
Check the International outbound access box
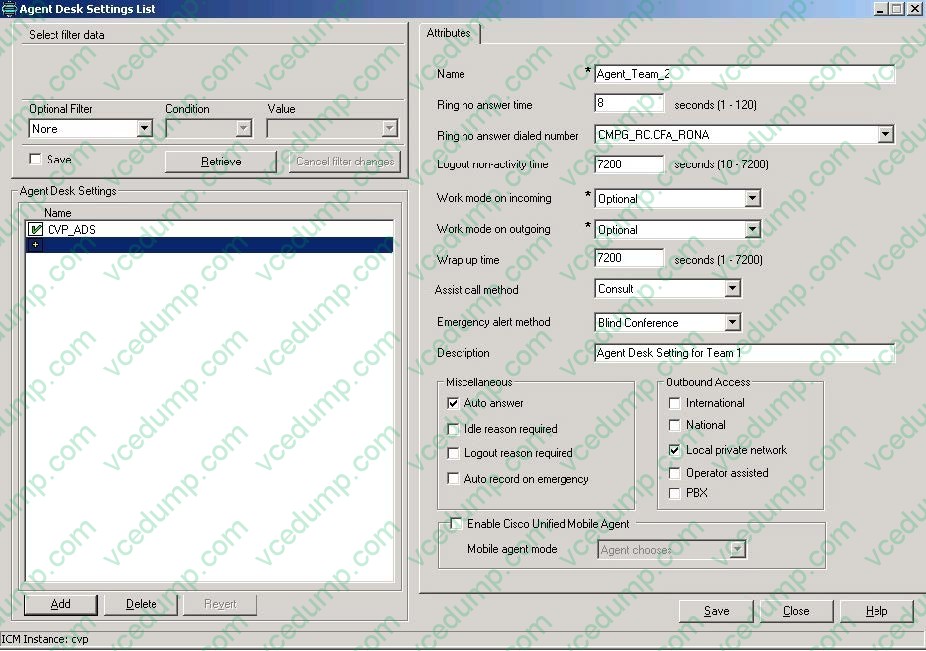click(675, 403)
